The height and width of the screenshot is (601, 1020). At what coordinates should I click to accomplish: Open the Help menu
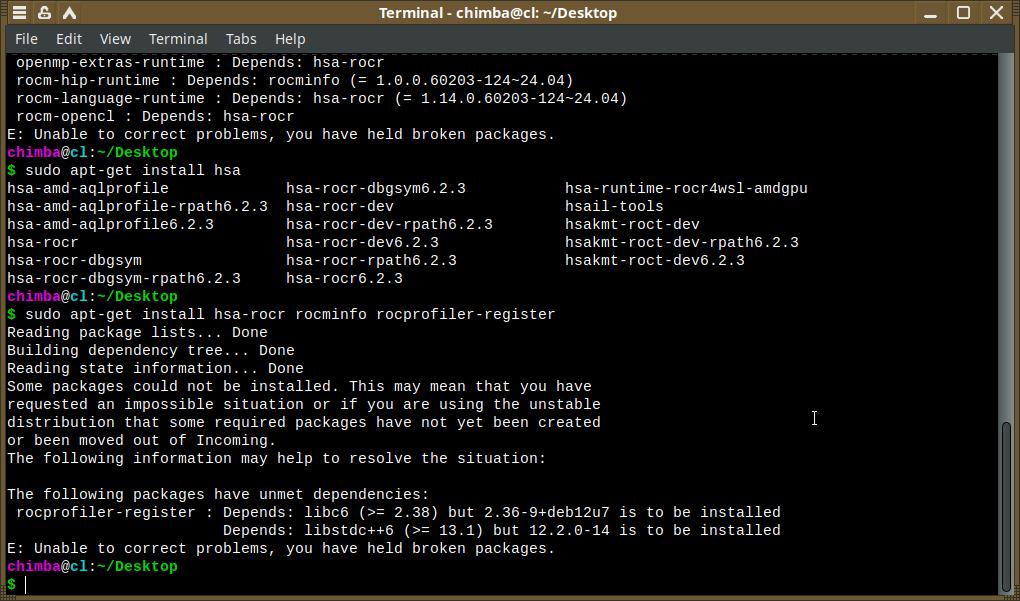[290, 39]
